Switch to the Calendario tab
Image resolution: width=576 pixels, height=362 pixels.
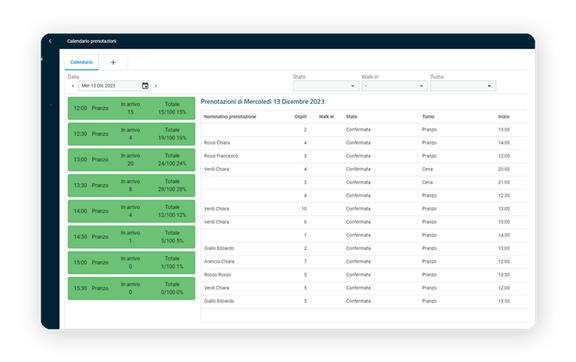[82, 62]
